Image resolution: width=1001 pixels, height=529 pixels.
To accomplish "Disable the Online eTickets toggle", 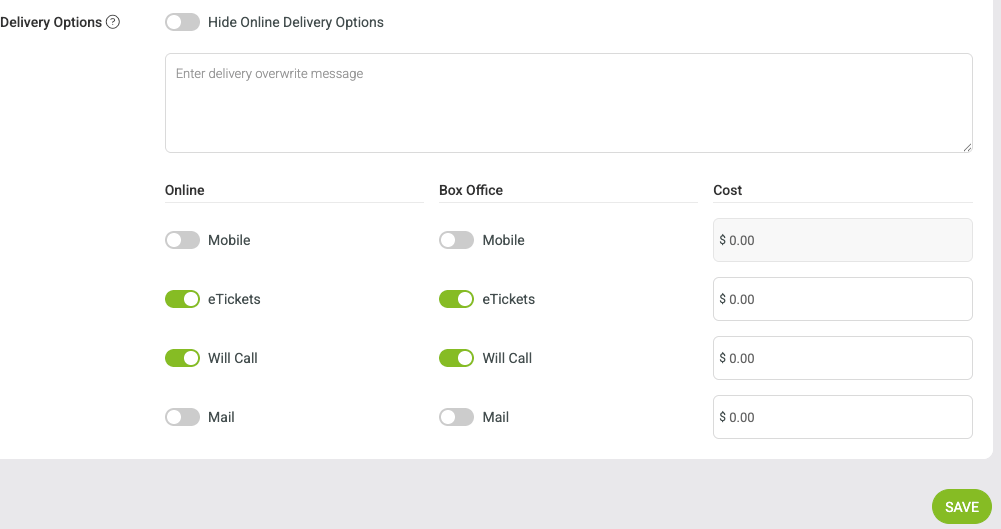I will [x=183, y=299].
